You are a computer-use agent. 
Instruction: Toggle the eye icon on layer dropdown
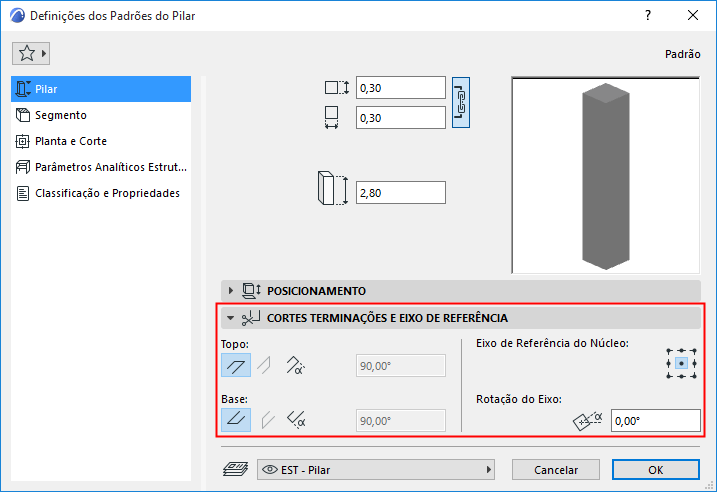270,470
